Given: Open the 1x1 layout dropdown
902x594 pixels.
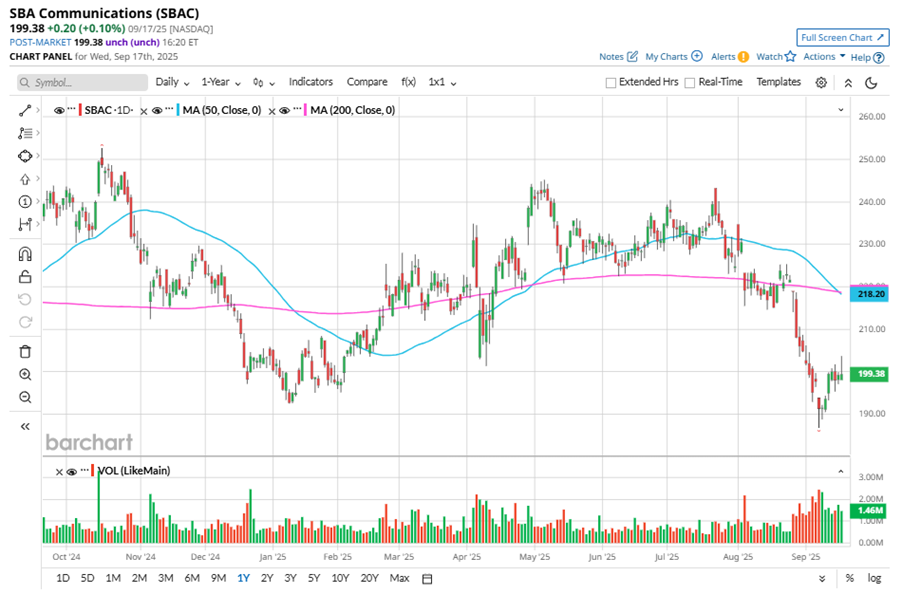Looking at the screenshot, I should pos(442,82).
